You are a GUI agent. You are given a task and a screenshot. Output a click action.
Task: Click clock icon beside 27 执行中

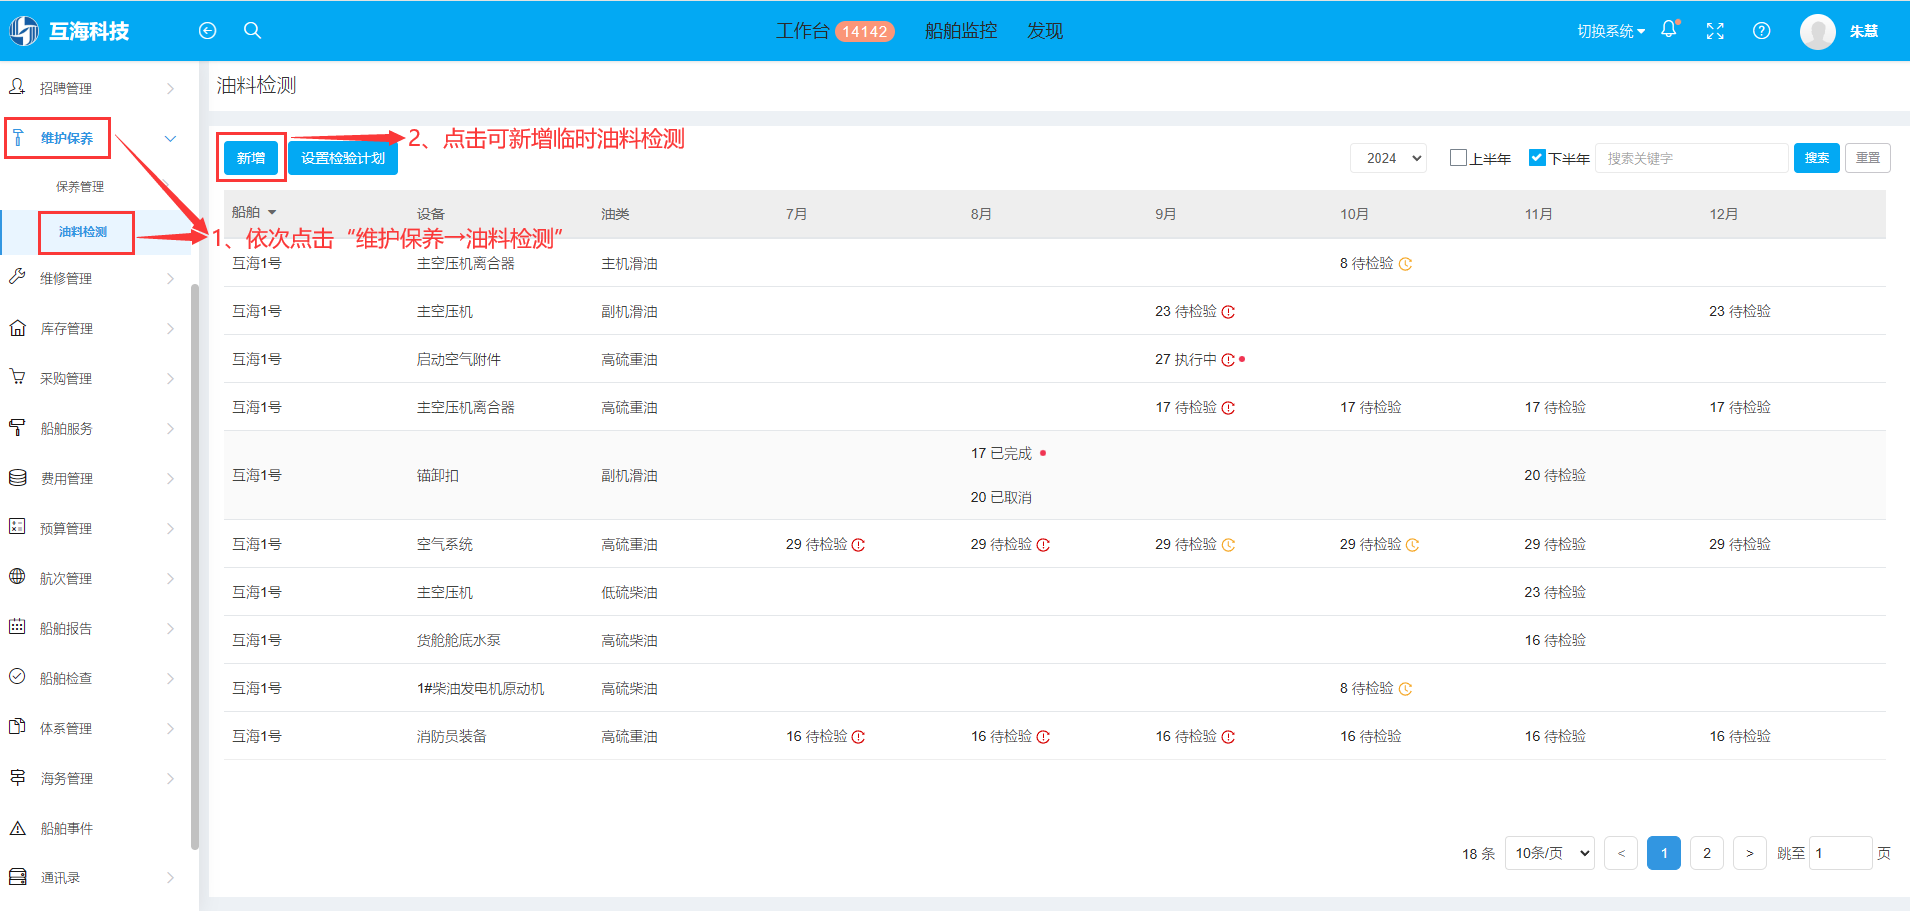click(1228, 360)
